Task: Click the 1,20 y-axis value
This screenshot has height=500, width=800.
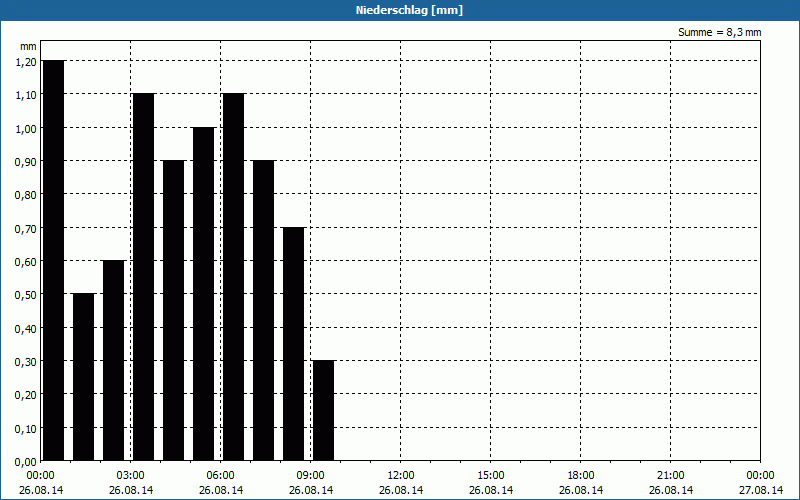Action: click(26, 61)
